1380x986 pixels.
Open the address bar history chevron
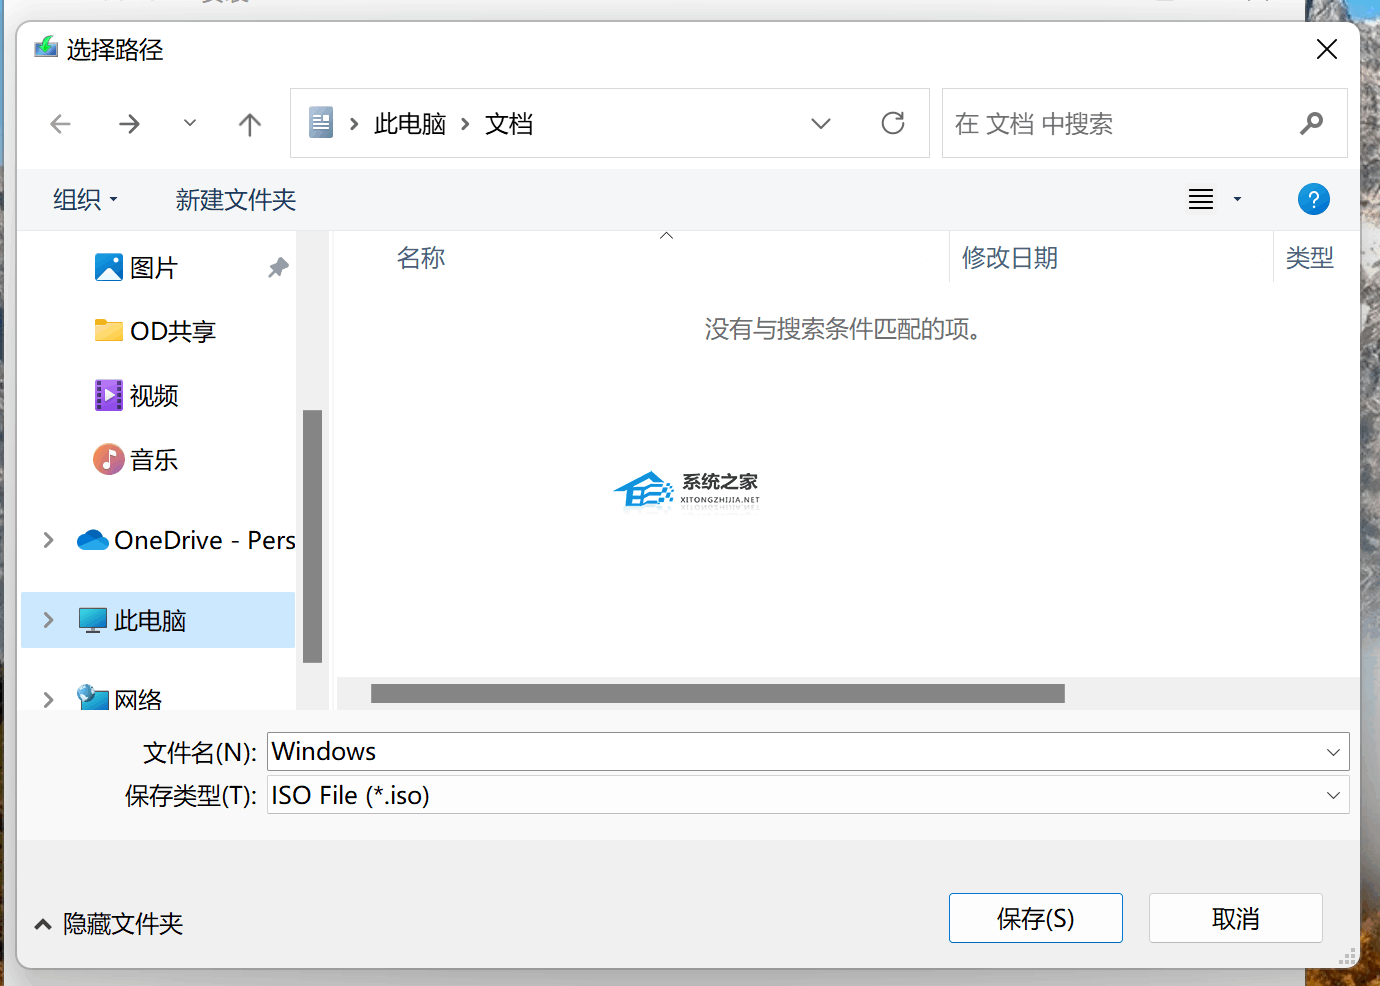click(820, 123)
